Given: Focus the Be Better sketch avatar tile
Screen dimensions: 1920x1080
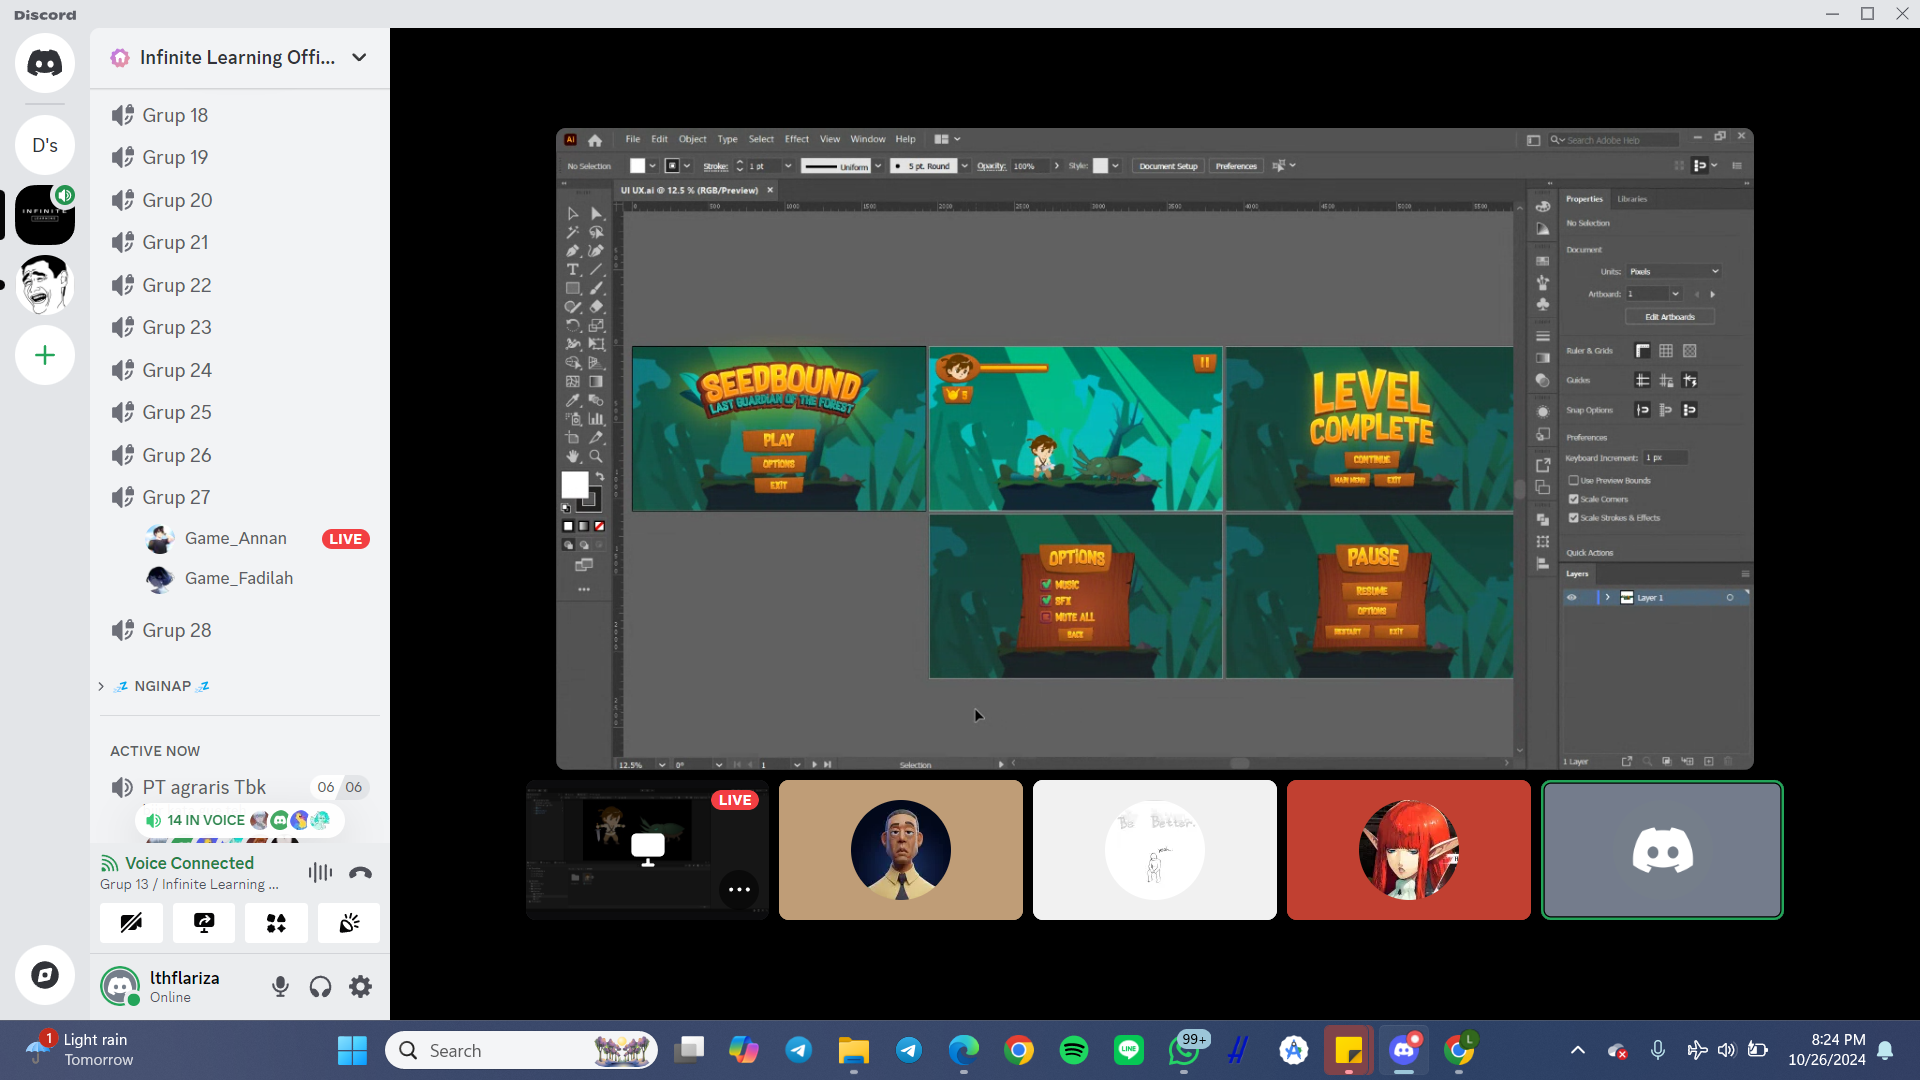Looking at the screenshot, I should click(1155, 850).
